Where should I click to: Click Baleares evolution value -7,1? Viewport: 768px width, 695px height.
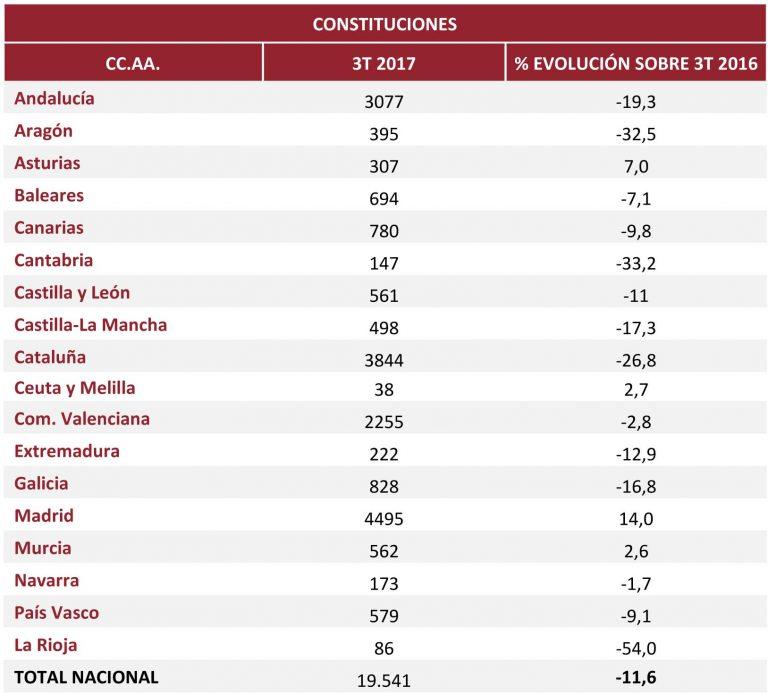[x=636, y=199]
